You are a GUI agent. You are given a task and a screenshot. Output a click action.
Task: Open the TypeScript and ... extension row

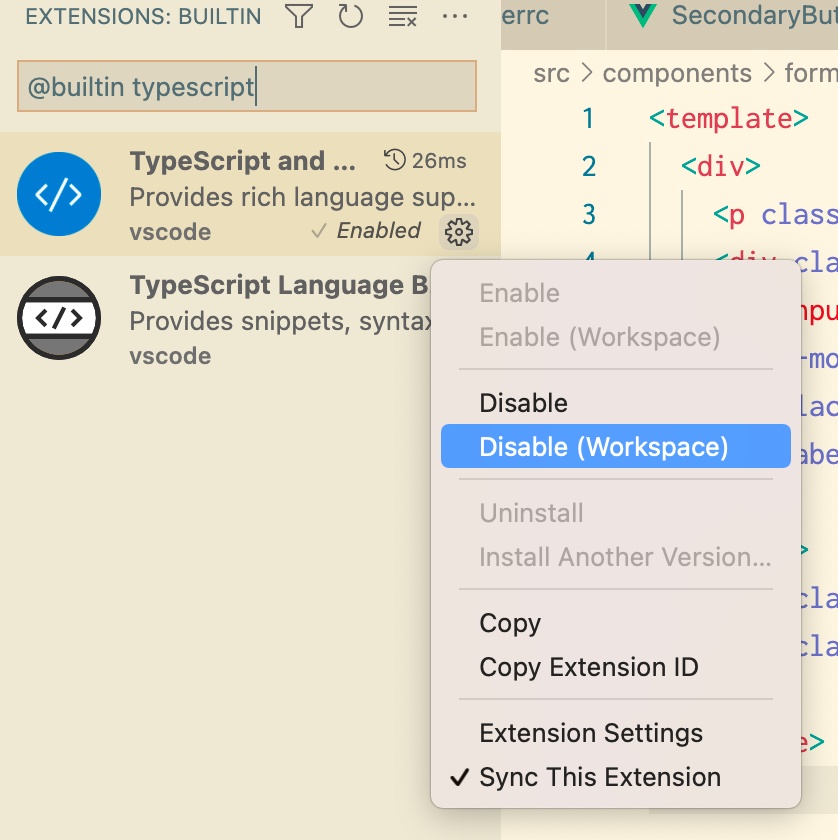tap(250, 194)
